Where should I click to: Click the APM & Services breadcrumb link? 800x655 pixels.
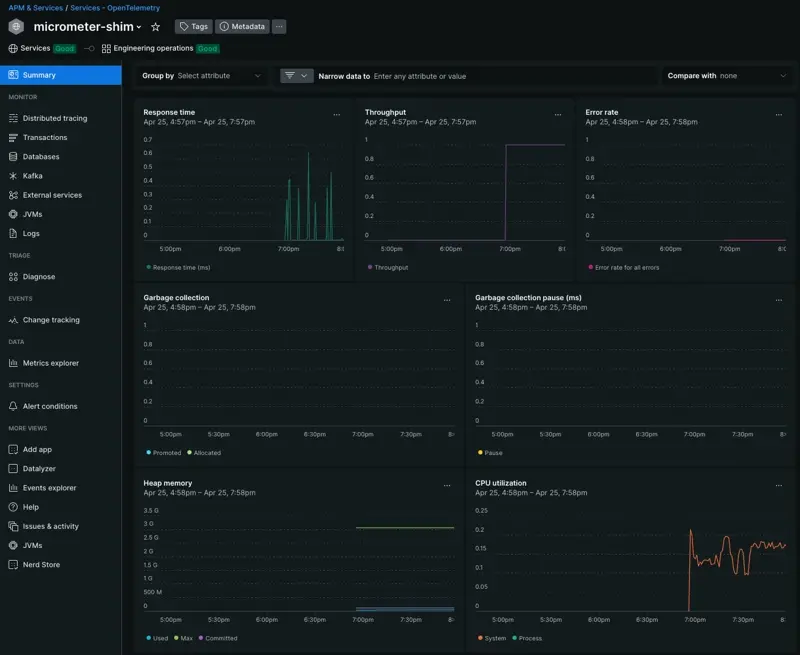pos(36,8)
